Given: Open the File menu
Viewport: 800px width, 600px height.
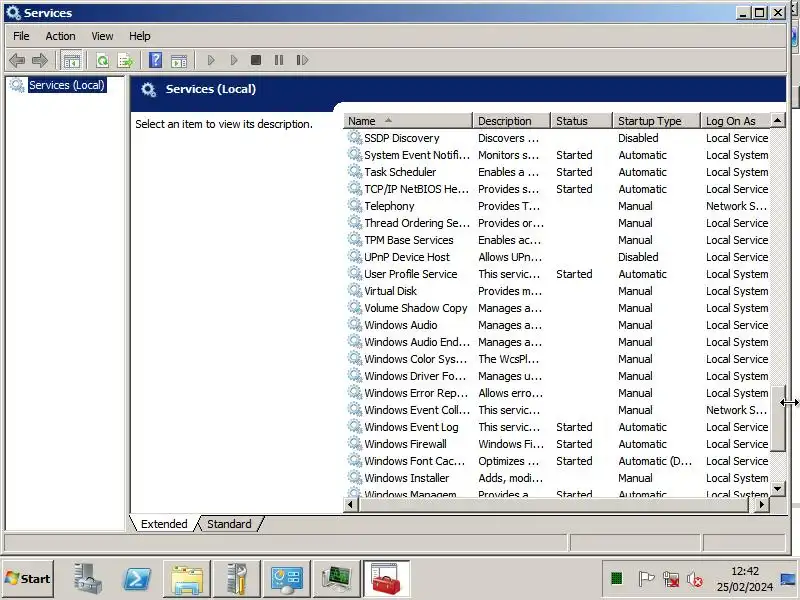Looking at the screenshot, I should tap(21, 36).
